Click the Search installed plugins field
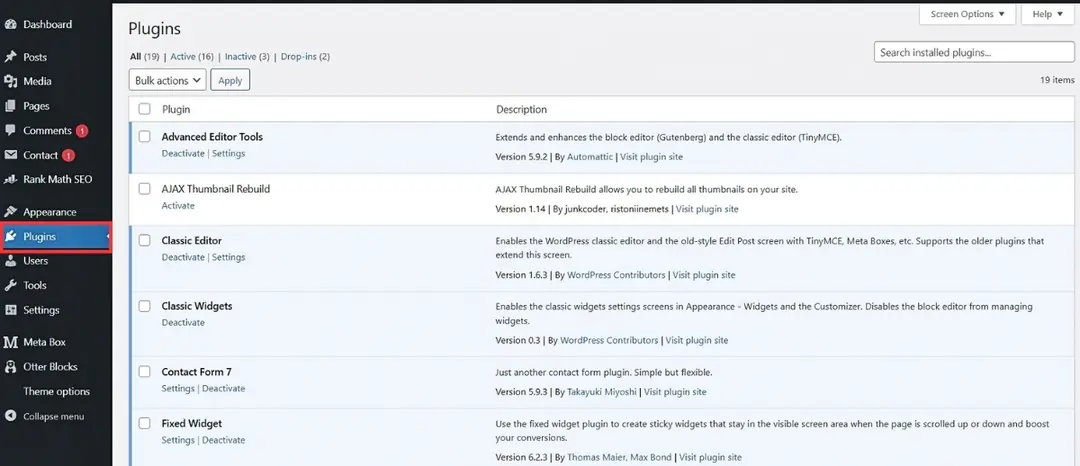Screen dimensions: 1080x466 (974, 52)
